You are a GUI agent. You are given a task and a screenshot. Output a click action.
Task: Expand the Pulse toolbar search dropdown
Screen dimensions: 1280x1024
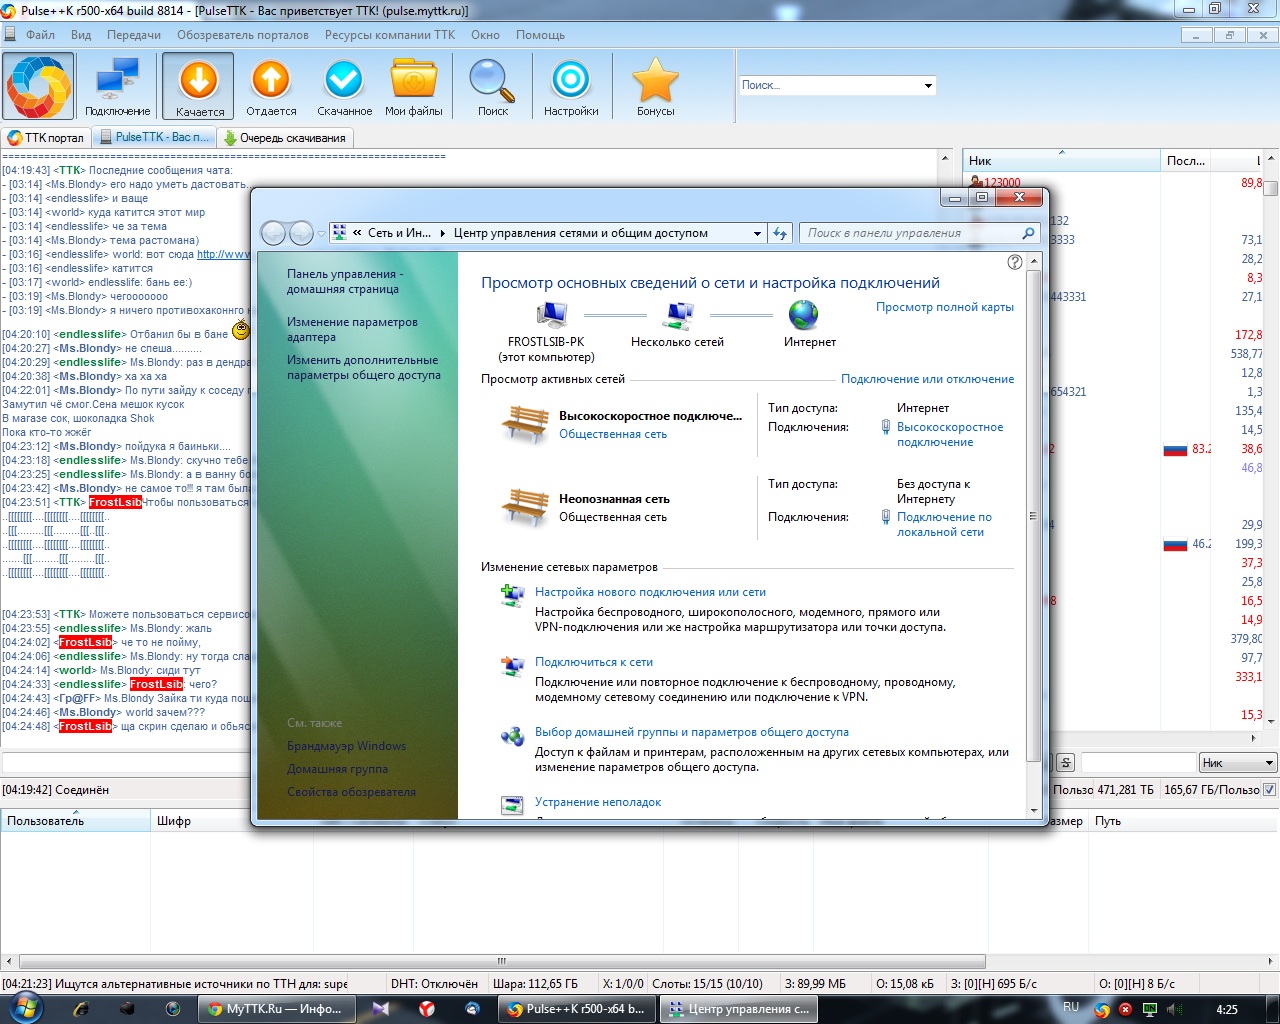[928, 86]
